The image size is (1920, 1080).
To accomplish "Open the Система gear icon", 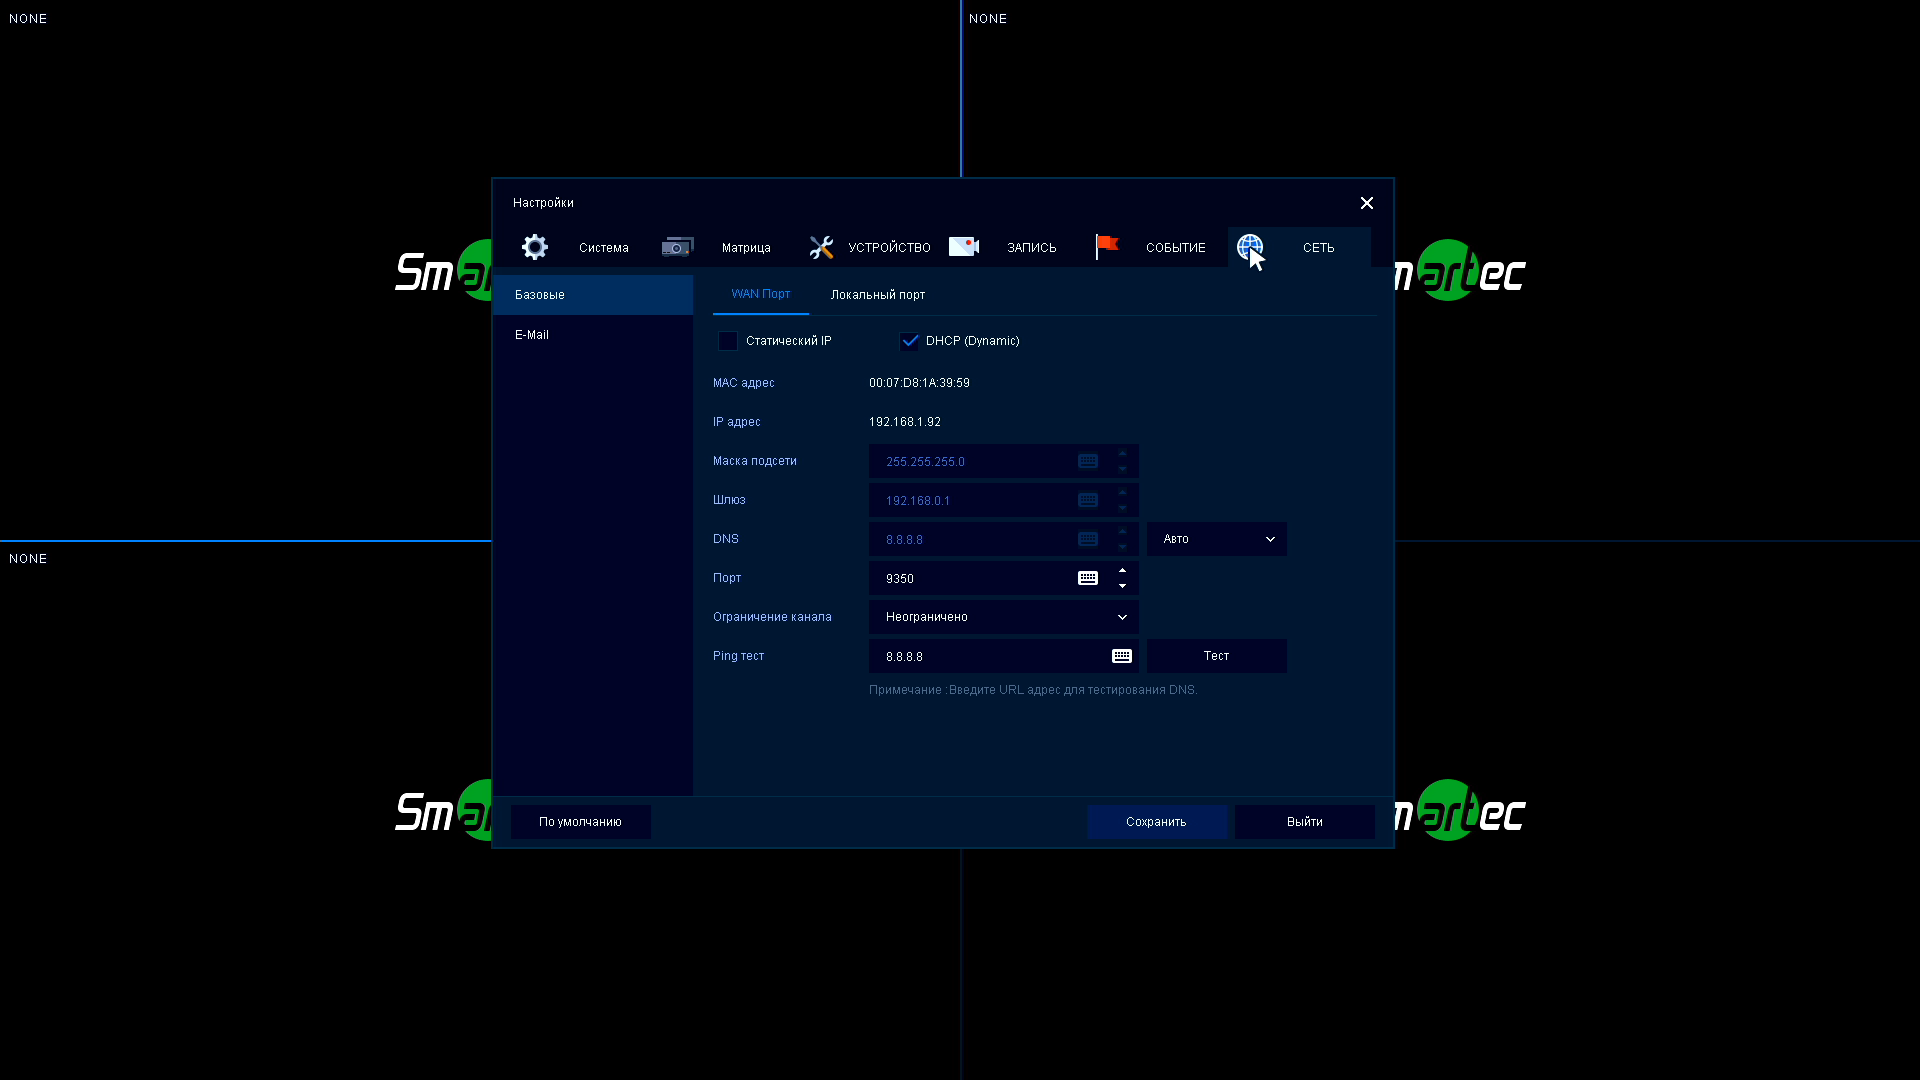I will [x=535, y=247].
